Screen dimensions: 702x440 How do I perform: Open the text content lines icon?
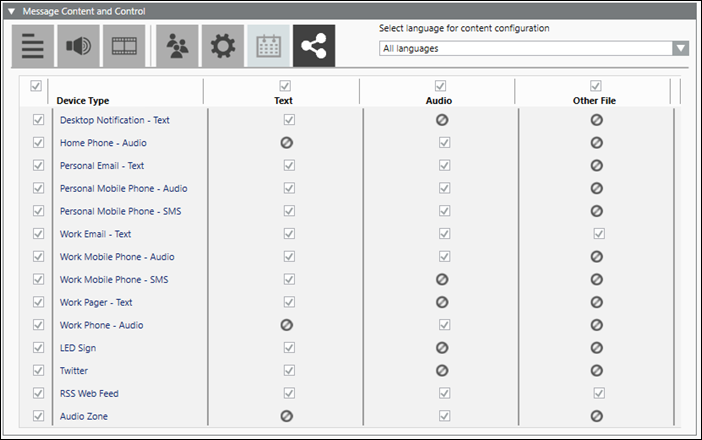(x=33, y=46)
